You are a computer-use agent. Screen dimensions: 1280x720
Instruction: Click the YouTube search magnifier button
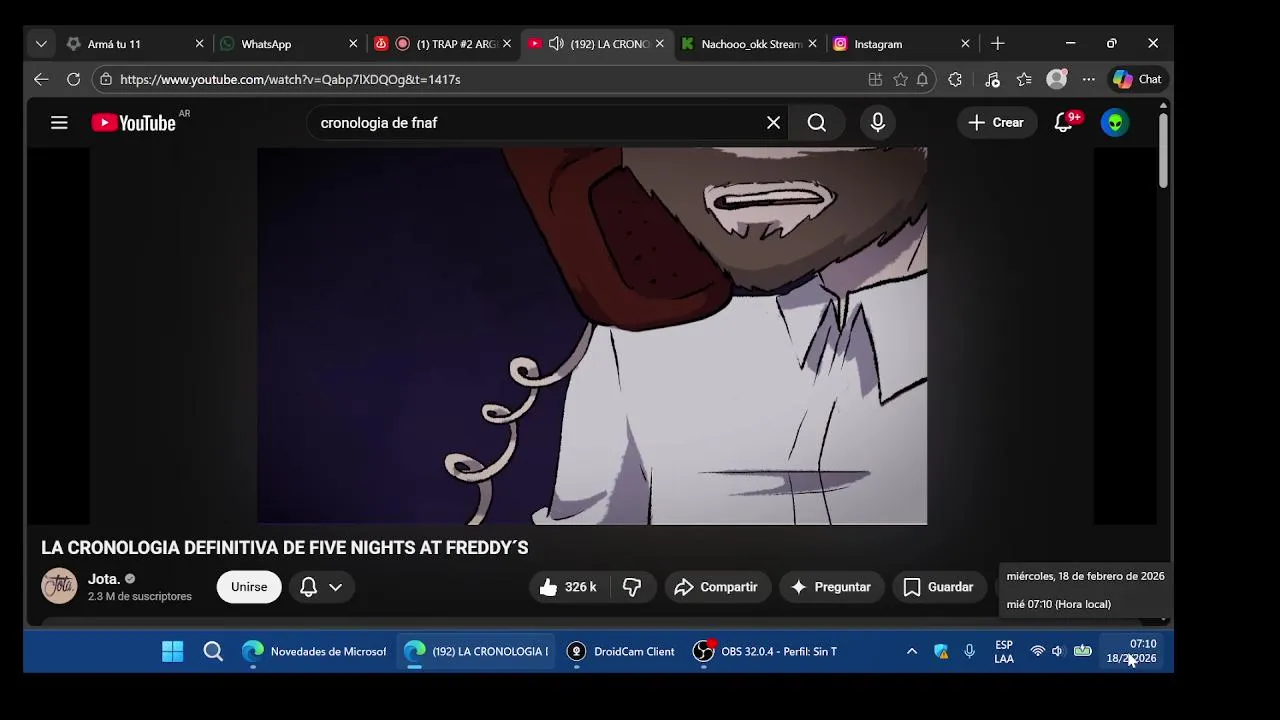click(x=817, y=123)
